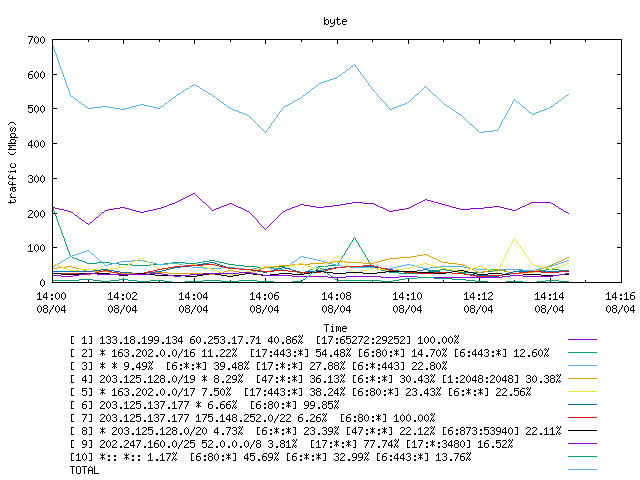Image resolution: width=640 pixels, height=480 pixels.
Task: Click legend entry [4] 203.125.128.0/19
Action: pos(316,379)
